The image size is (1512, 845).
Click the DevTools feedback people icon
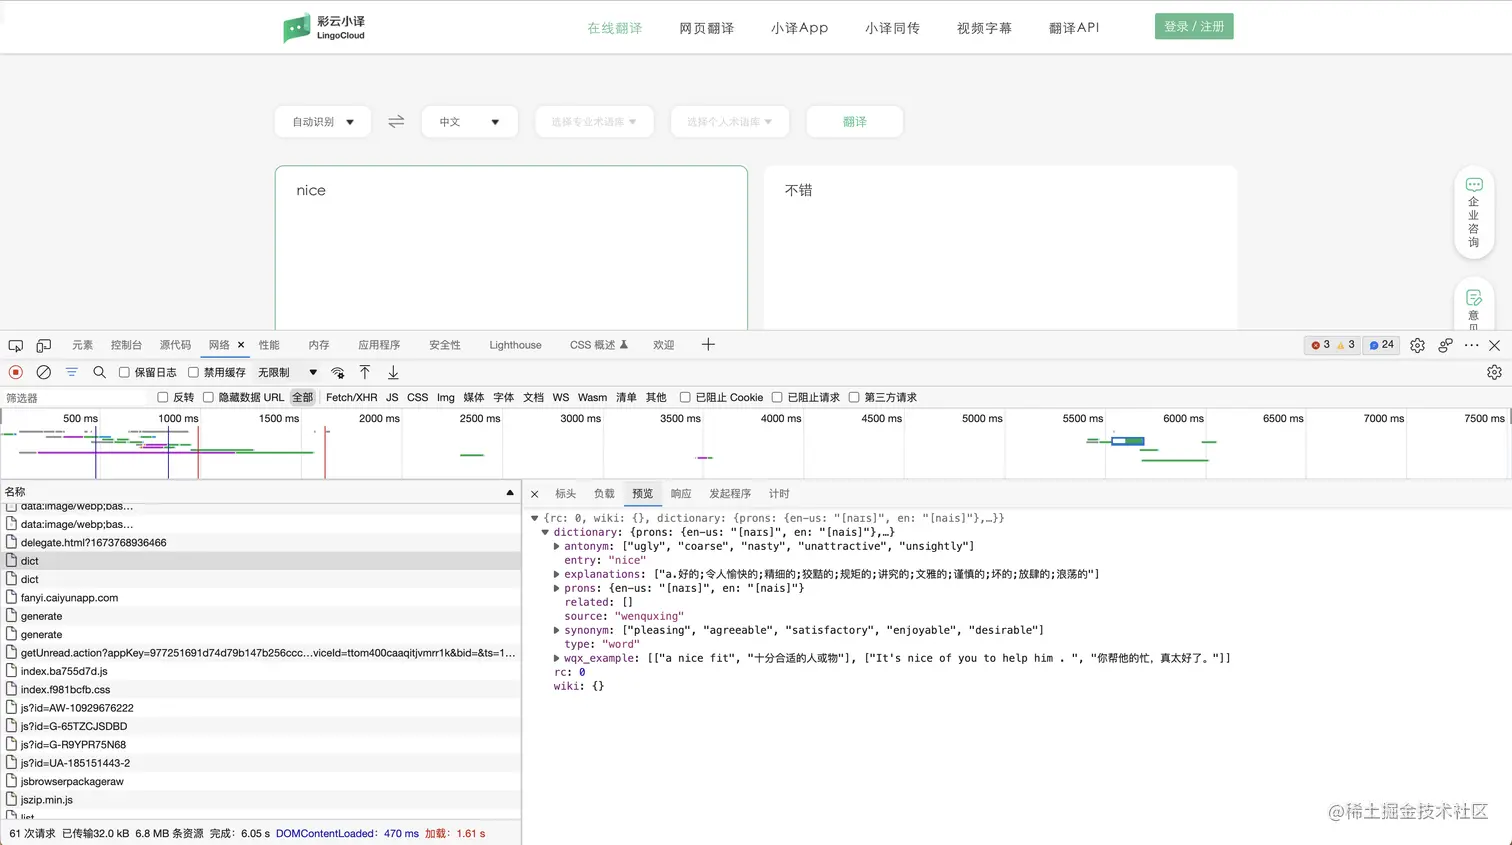coord(1445,345)
